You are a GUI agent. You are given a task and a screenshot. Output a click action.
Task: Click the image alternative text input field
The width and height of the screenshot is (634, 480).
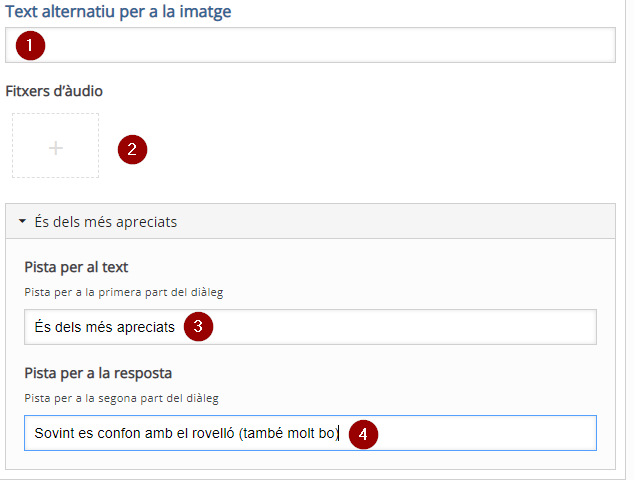tap(310, 45)
